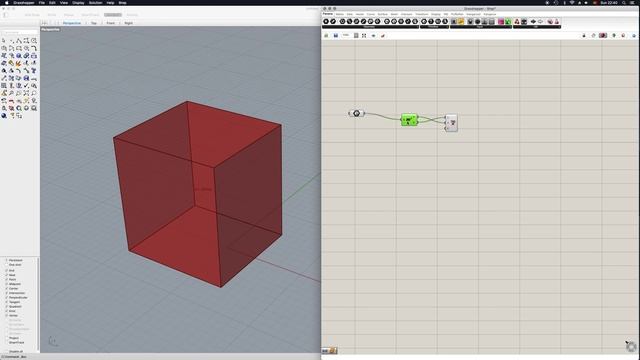Toggle the Perpendicular object snap
The image size is (640, 360).
(17, 297)
